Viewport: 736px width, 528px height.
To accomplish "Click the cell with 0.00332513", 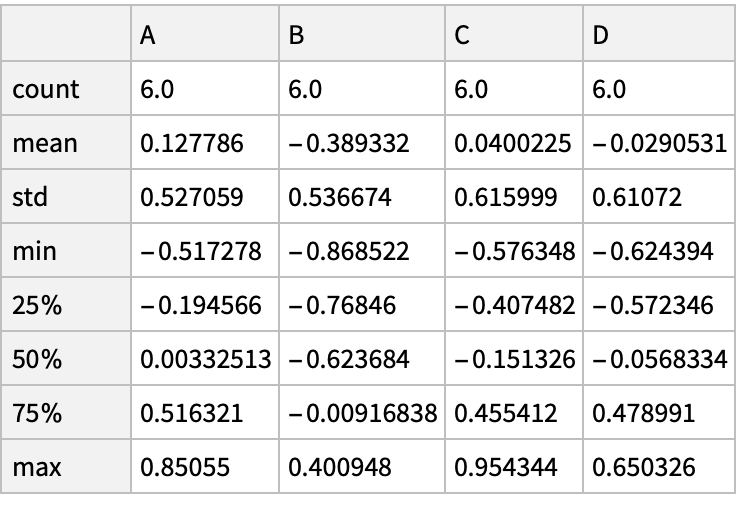I will click(x=205, y=359).
